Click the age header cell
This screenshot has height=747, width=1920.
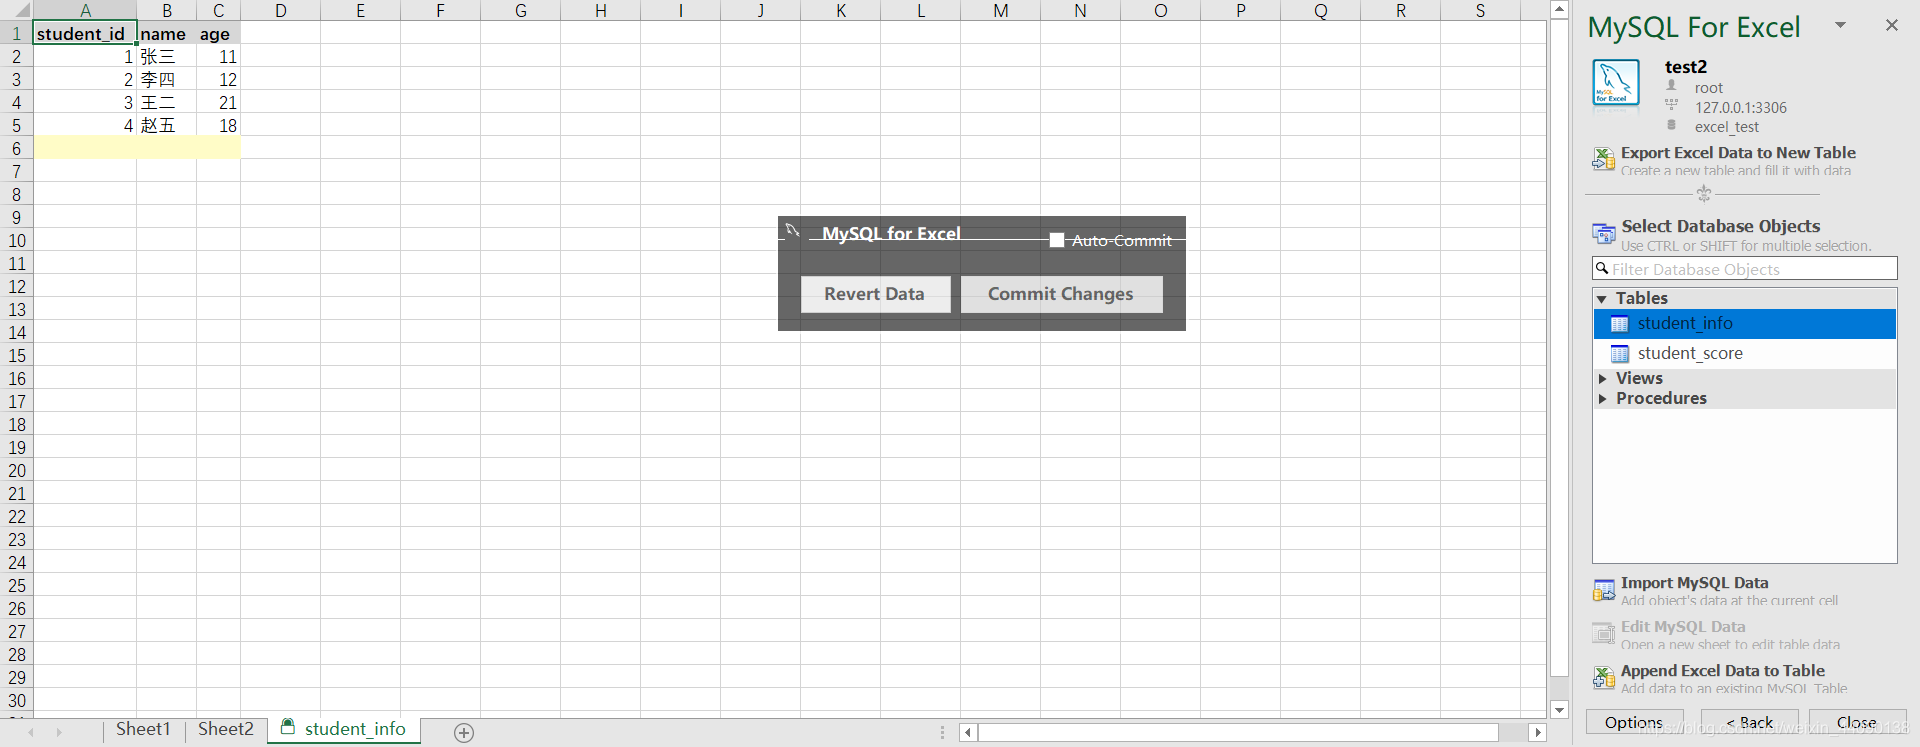coord(218,34)
